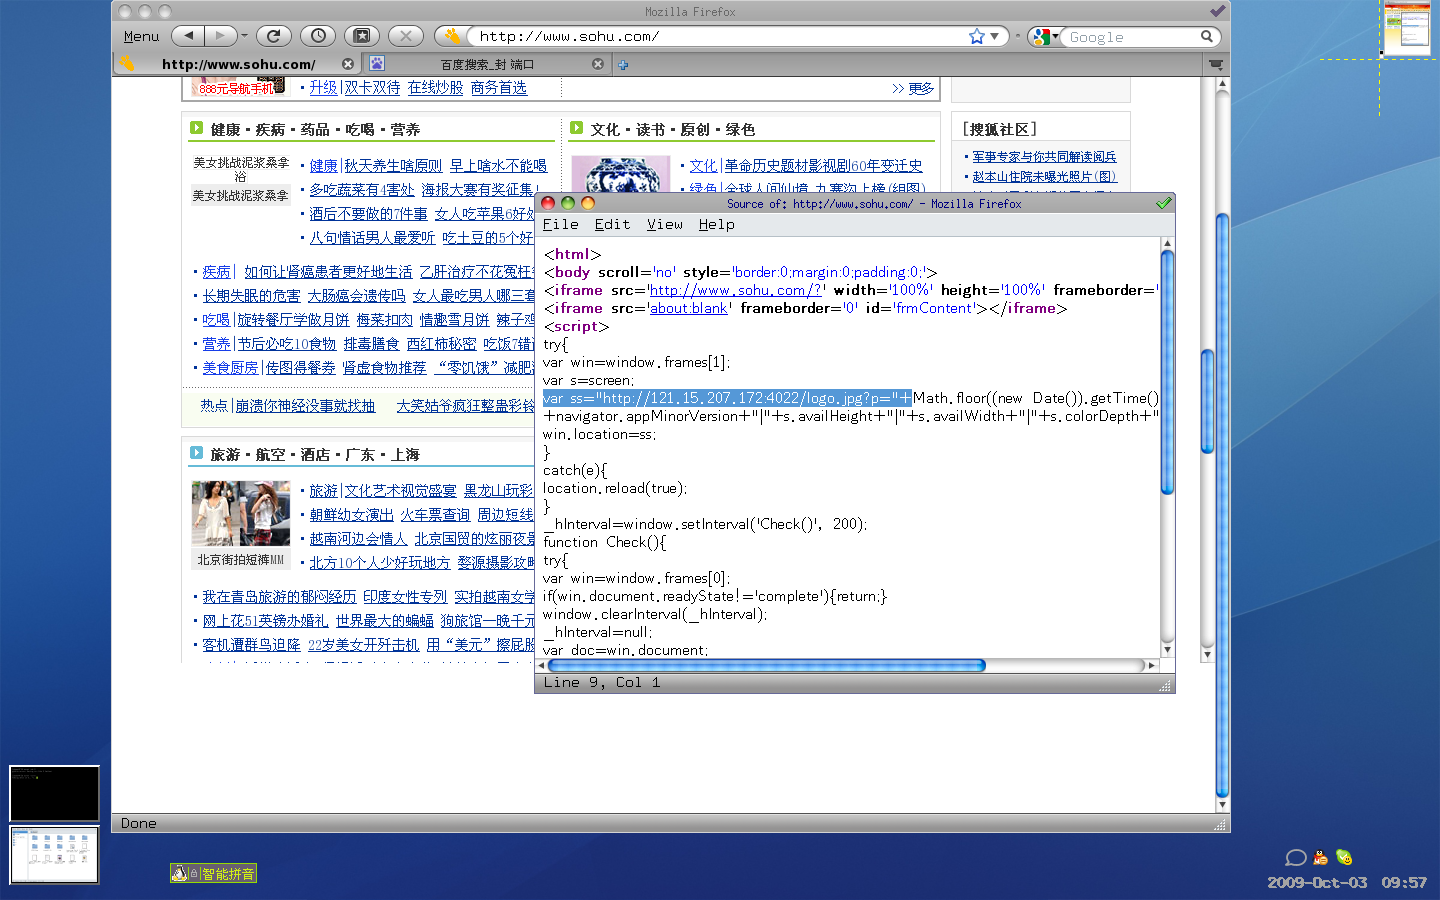Open Help menu in source viewer
1440x900 pixels.
[716, 224]
